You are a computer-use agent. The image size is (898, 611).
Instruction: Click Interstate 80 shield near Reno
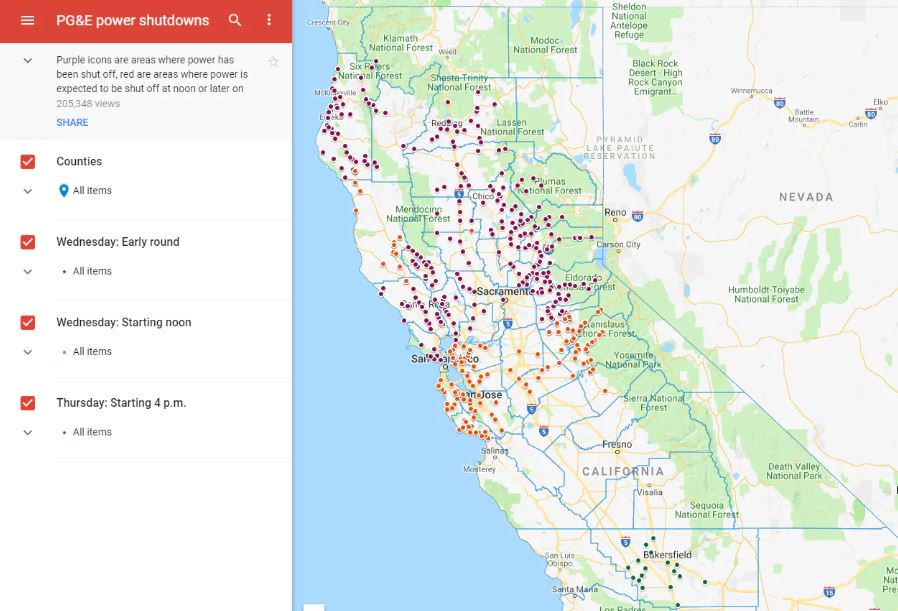(x=637, y=215)
